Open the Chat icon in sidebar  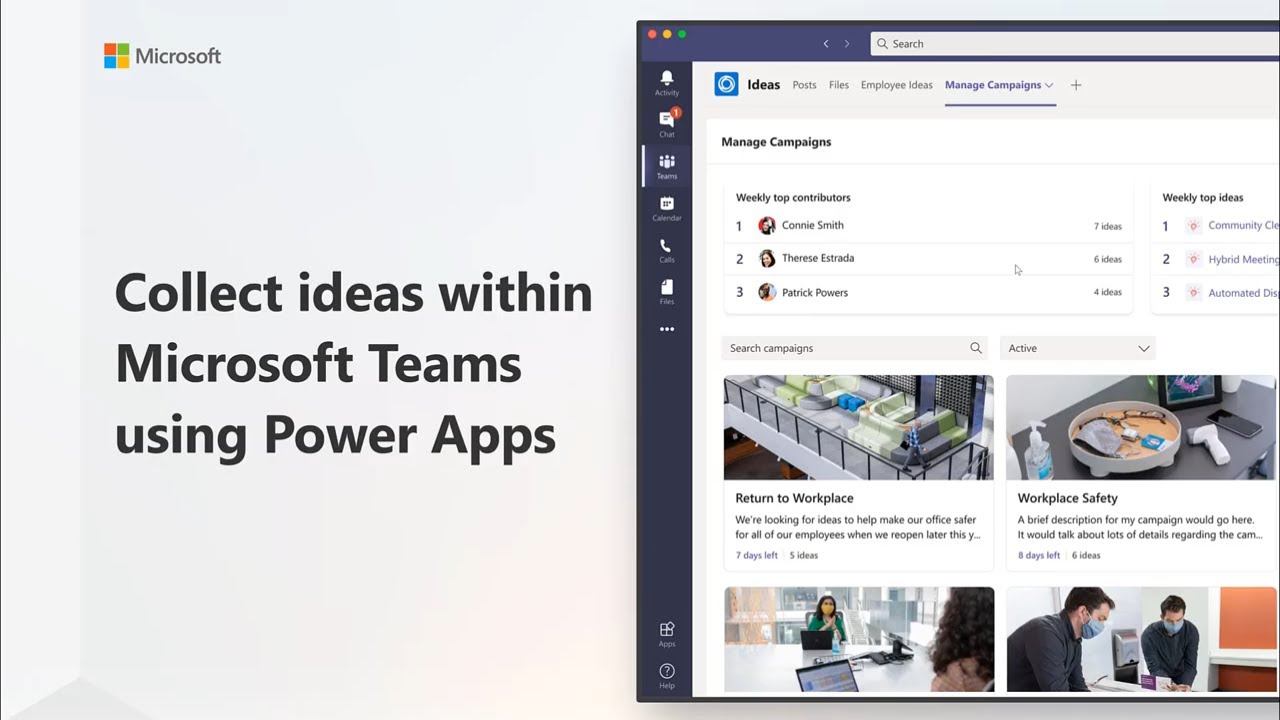click(667, 119)
